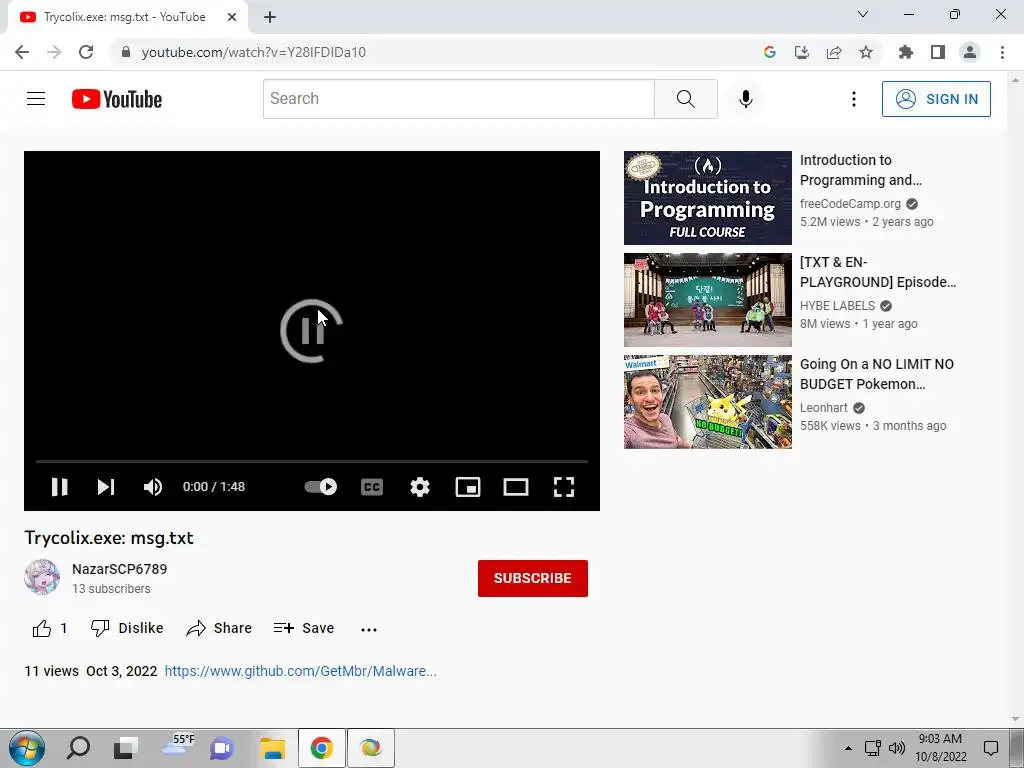Close the Trycolix.exe tab
This screenshot has width=1024, height=768.
(x=232, y=18)
